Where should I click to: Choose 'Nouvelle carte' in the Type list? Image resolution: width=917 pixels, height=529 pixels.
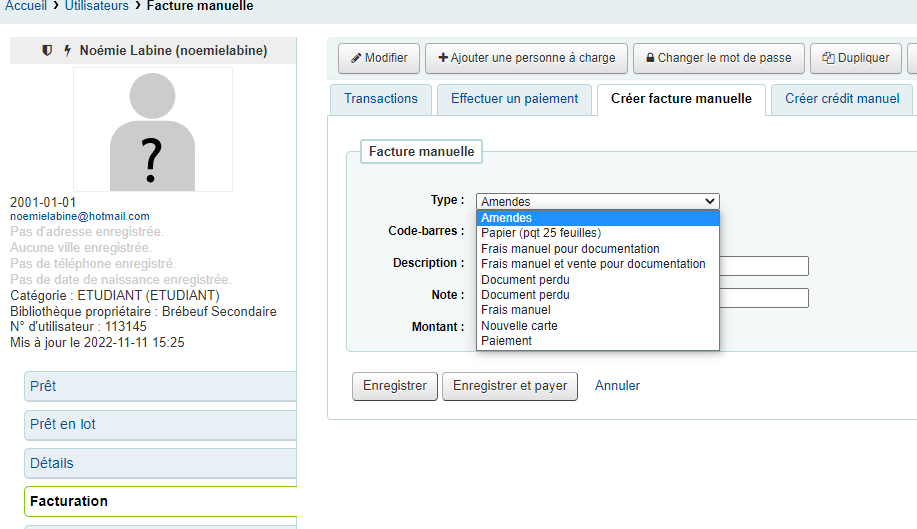(519, 326)
